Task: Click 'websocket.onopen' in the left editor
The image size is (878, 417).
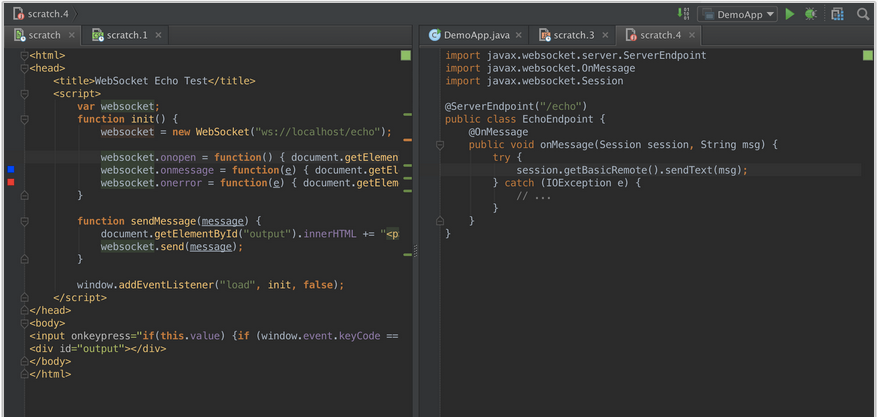Action: click(147, 157)
